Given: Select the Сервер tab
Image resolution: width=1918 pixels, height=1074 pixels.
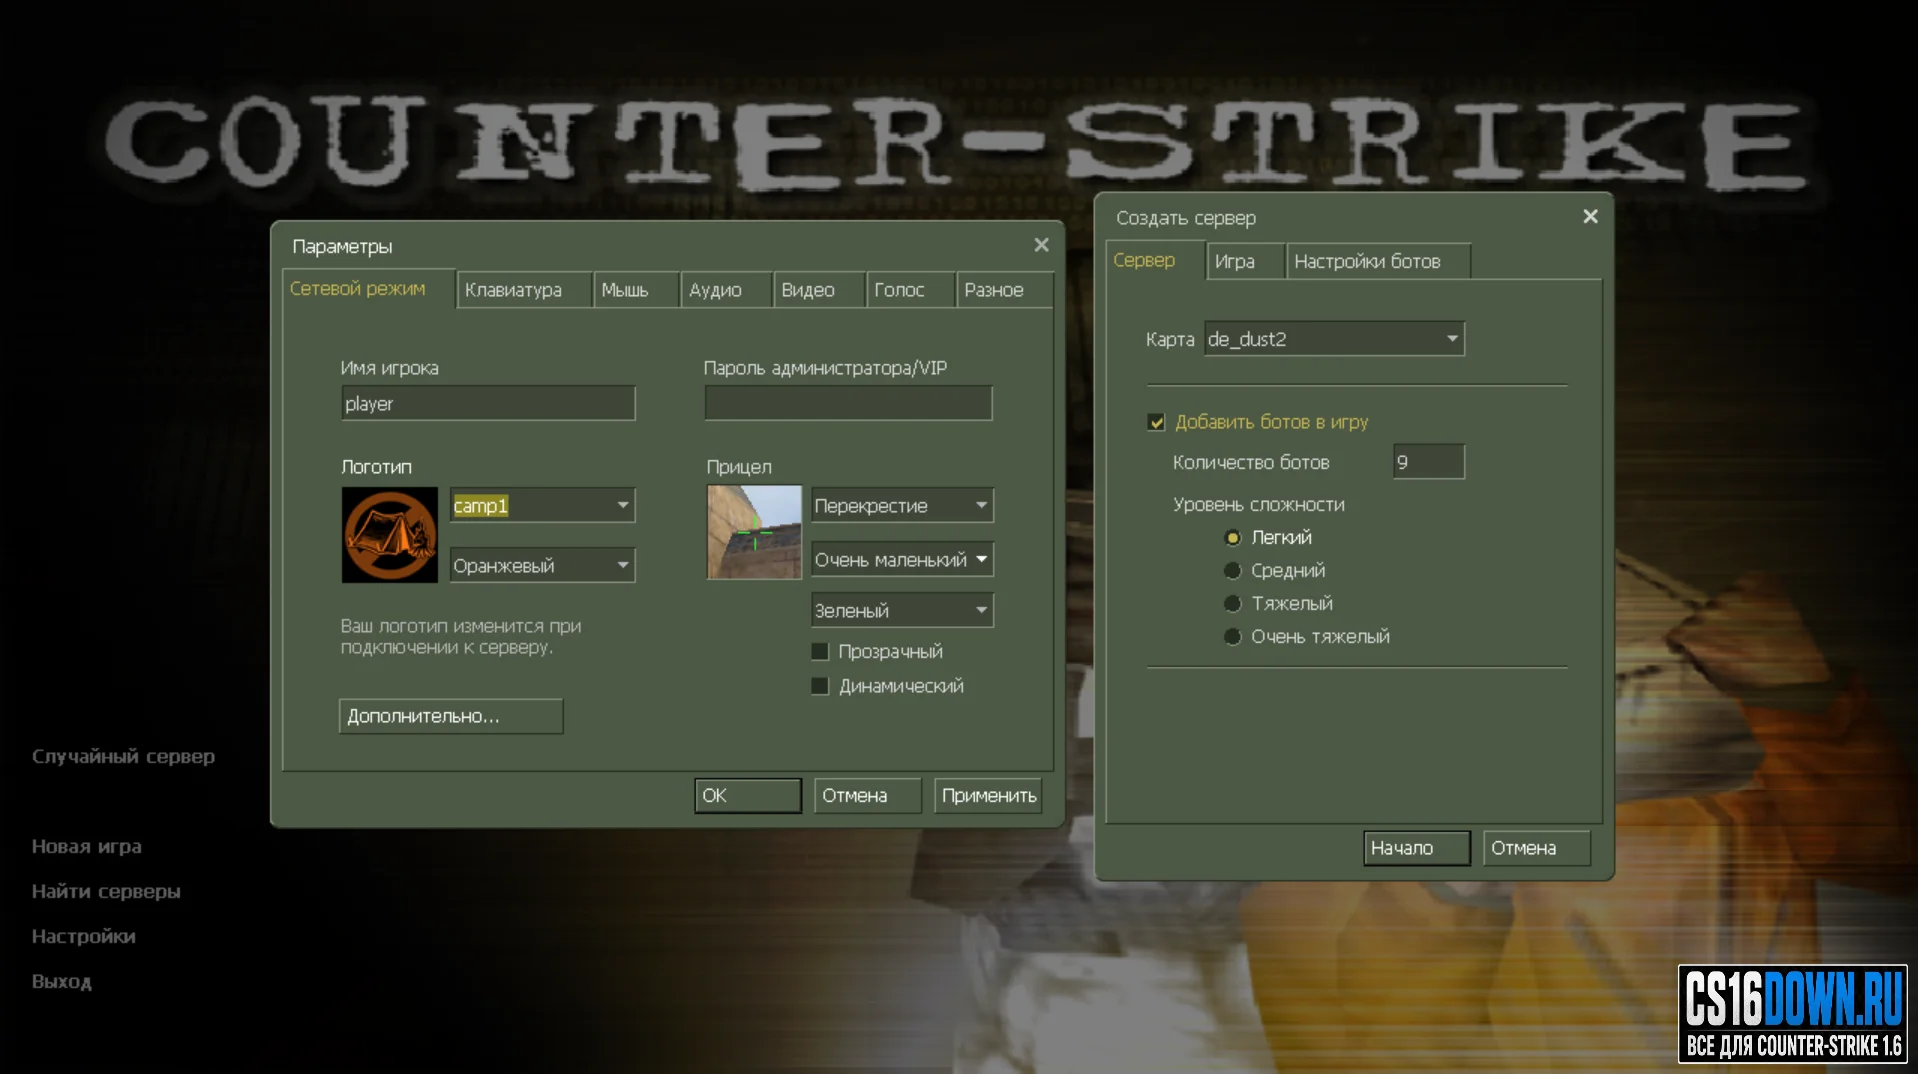Looking at the screenshot, I should [x=1155, y=260].
